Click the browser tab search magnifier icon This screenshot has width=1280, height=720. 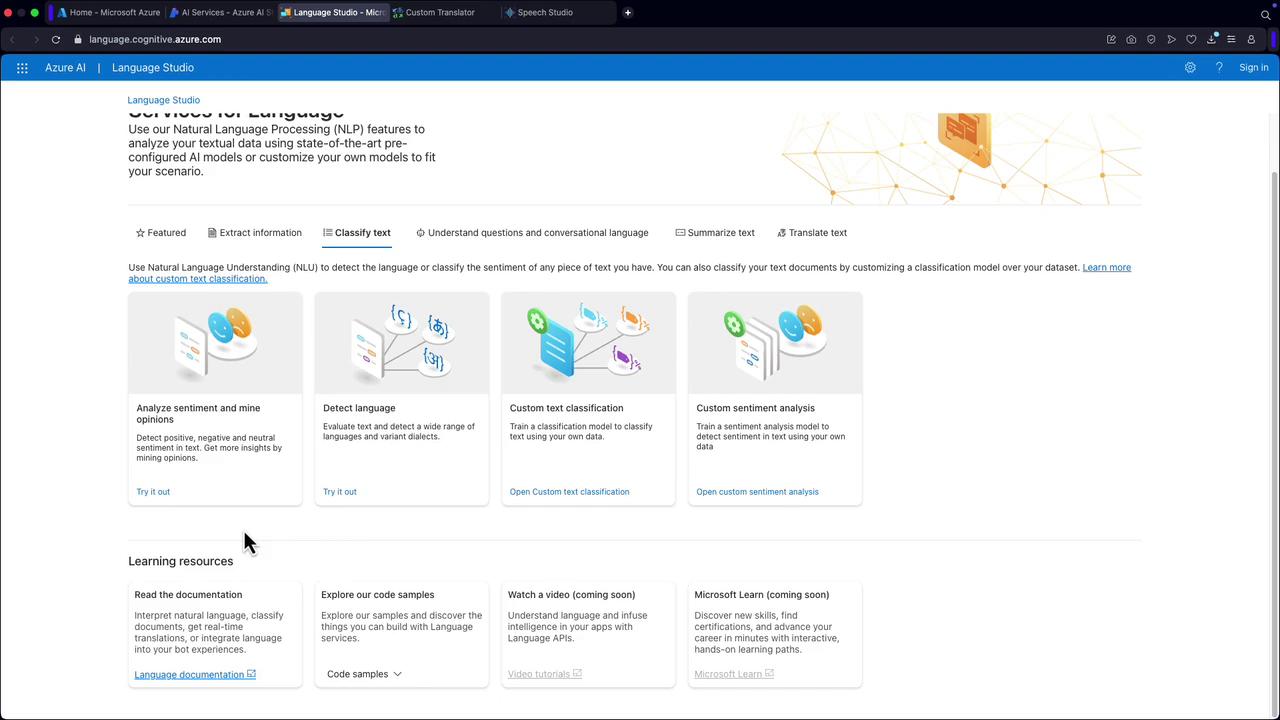click(1265, 14)
